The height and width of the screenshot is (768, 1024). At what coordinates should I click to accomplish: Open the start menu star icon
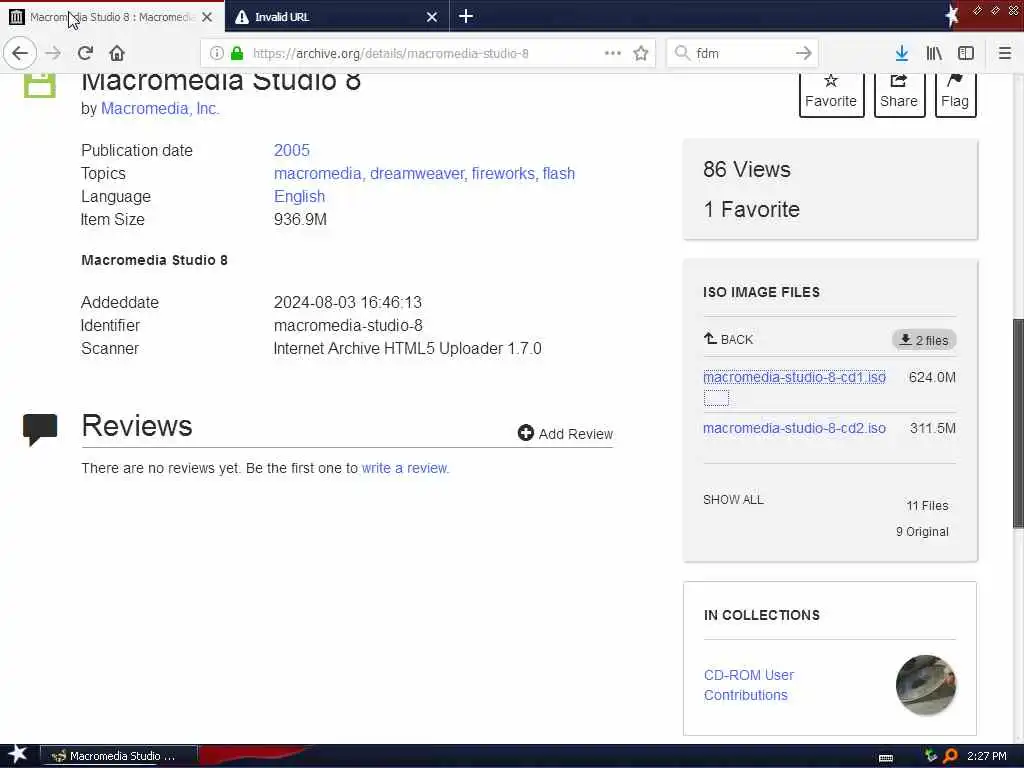(x=18, y=755)
